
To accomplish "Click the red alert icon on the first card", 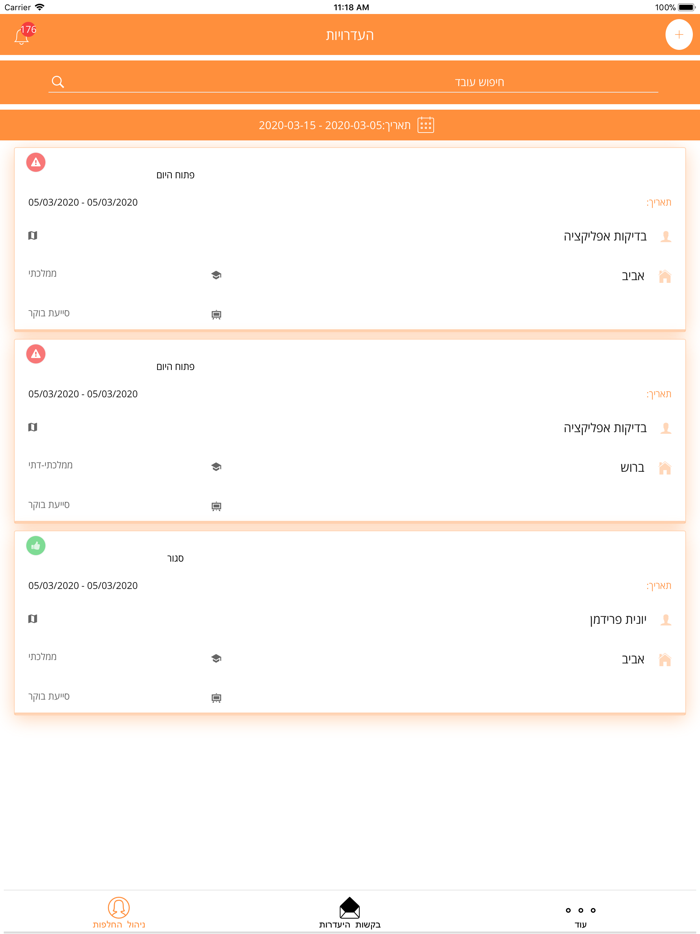I will pos(36,162).
